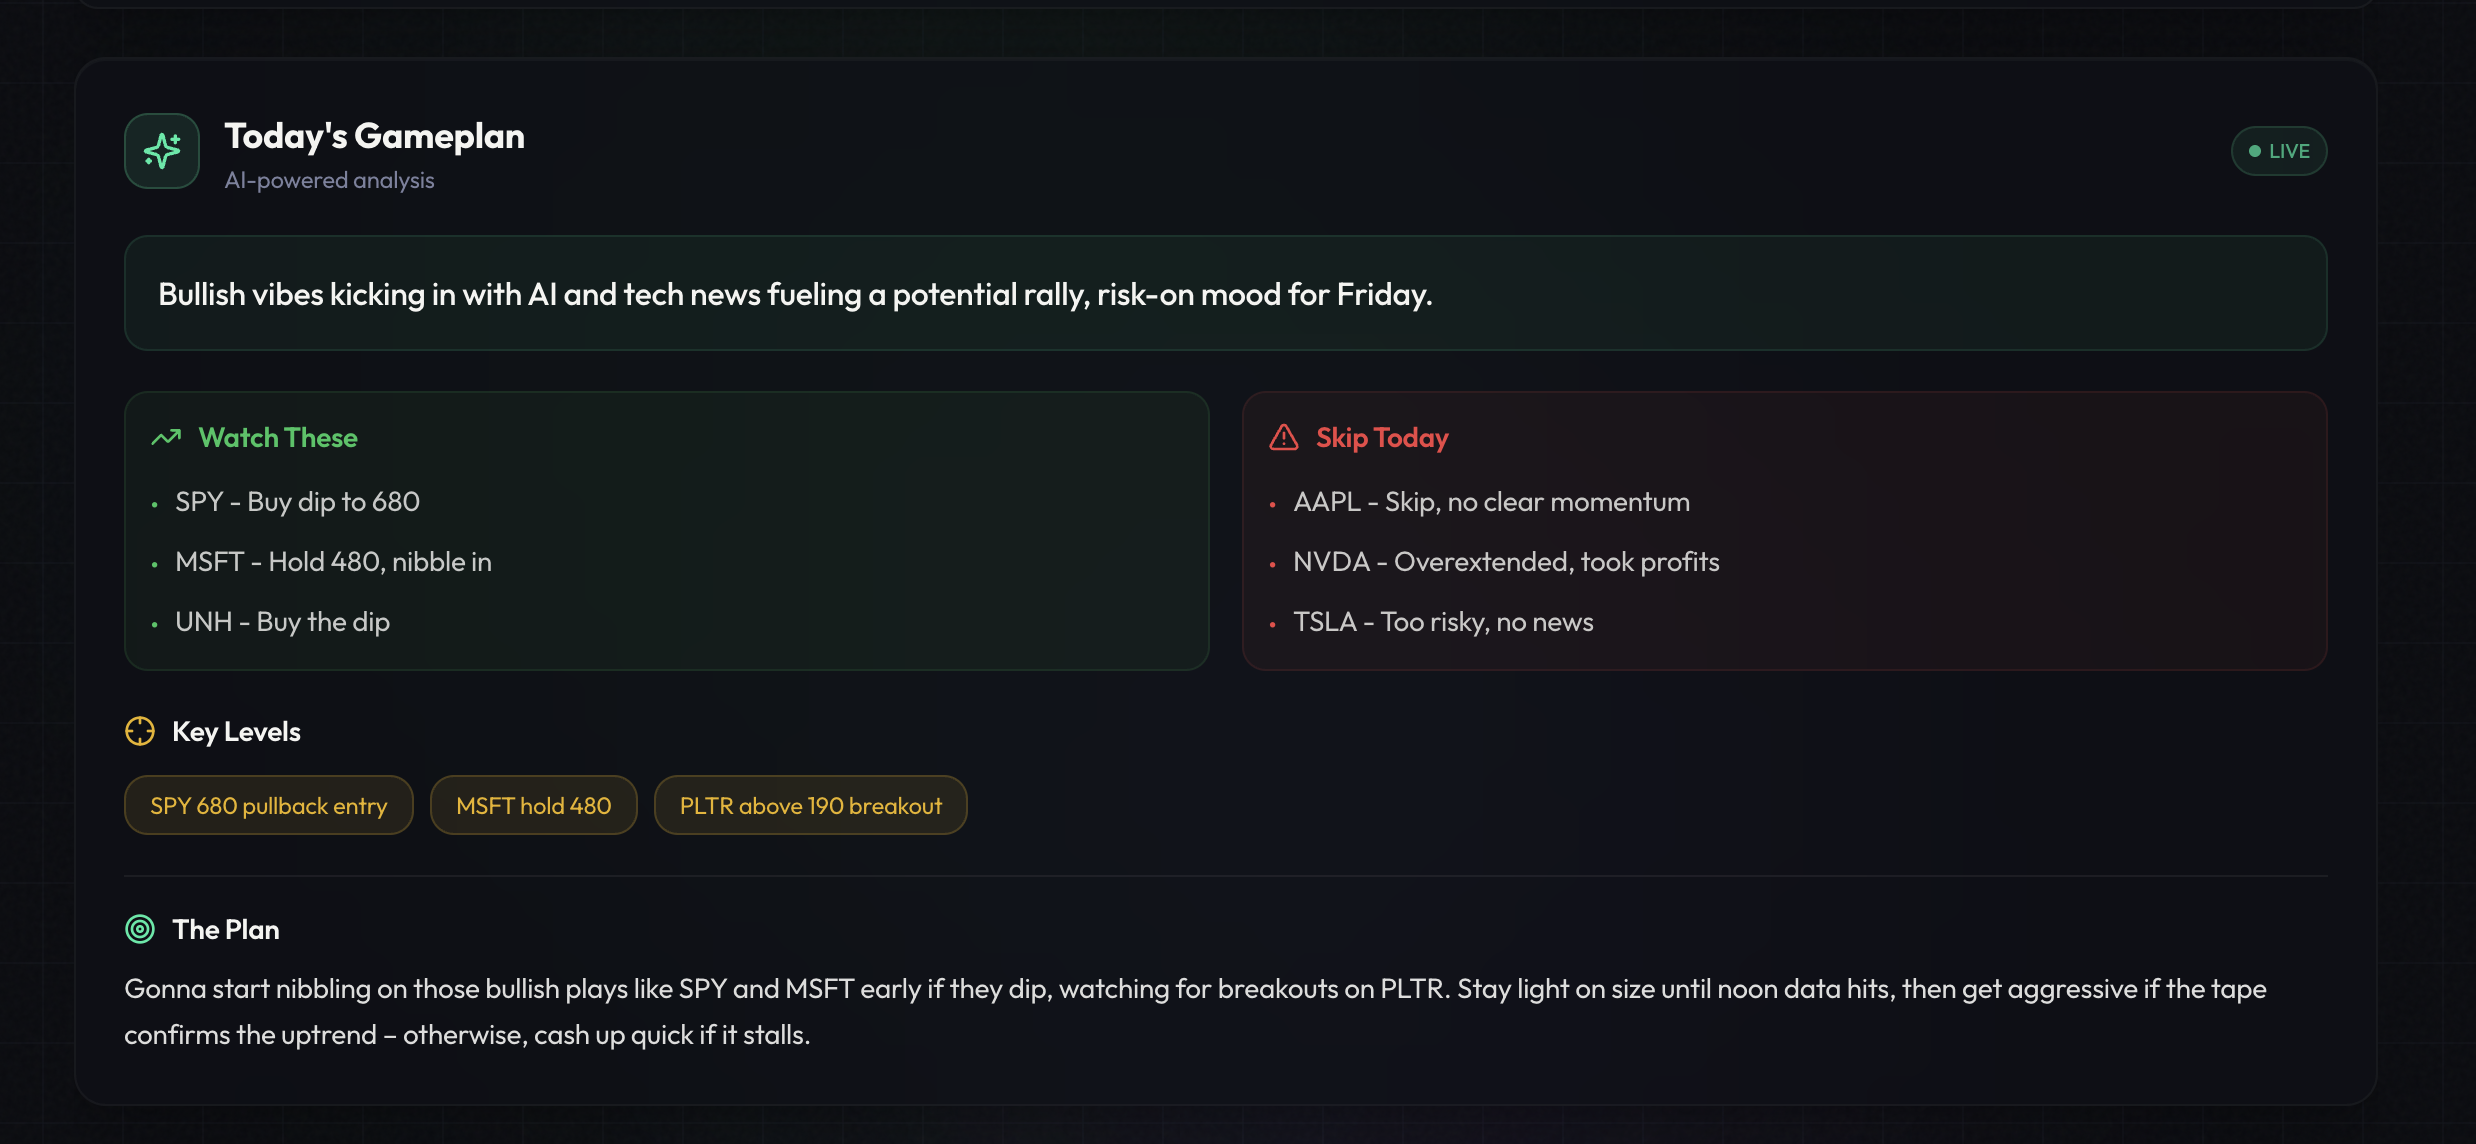
Task: Toggle the NVDA skip entry
Action: click(1506, 561)
